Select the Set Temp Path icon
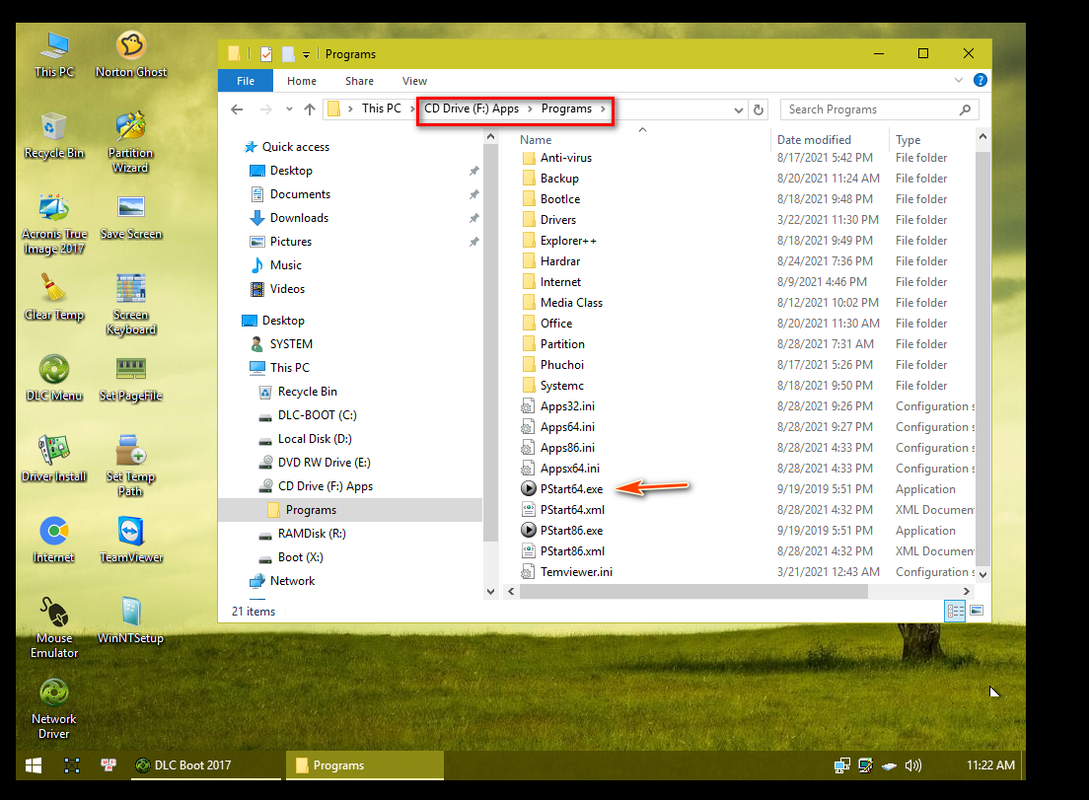 (131, 467)
